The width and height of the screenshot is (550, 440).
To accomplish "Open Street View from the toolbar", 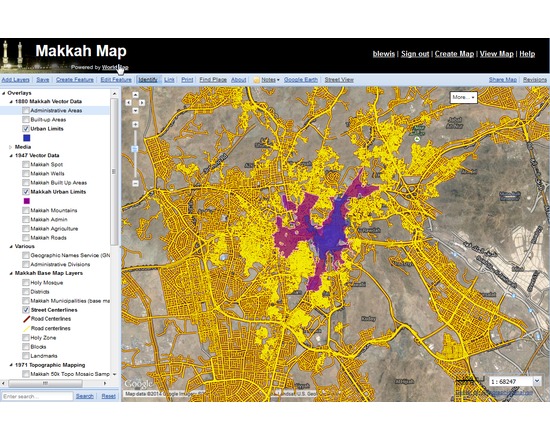I will pos(339,80).
